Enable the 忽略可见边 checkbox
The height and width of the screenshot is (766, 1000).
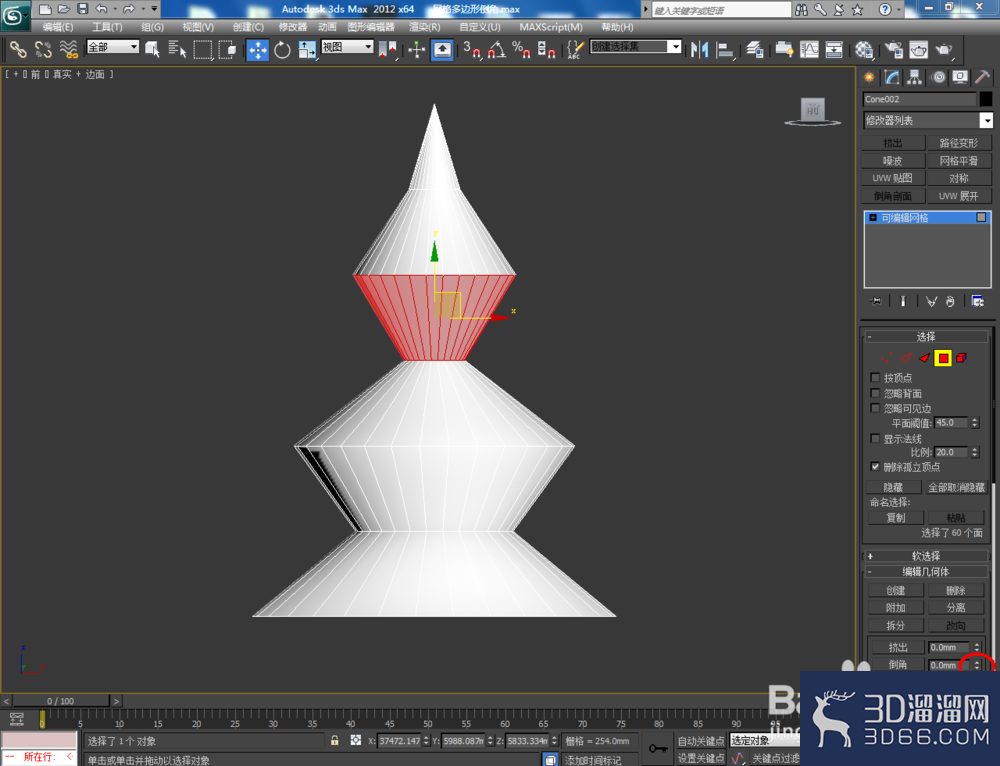click(875, 408)
